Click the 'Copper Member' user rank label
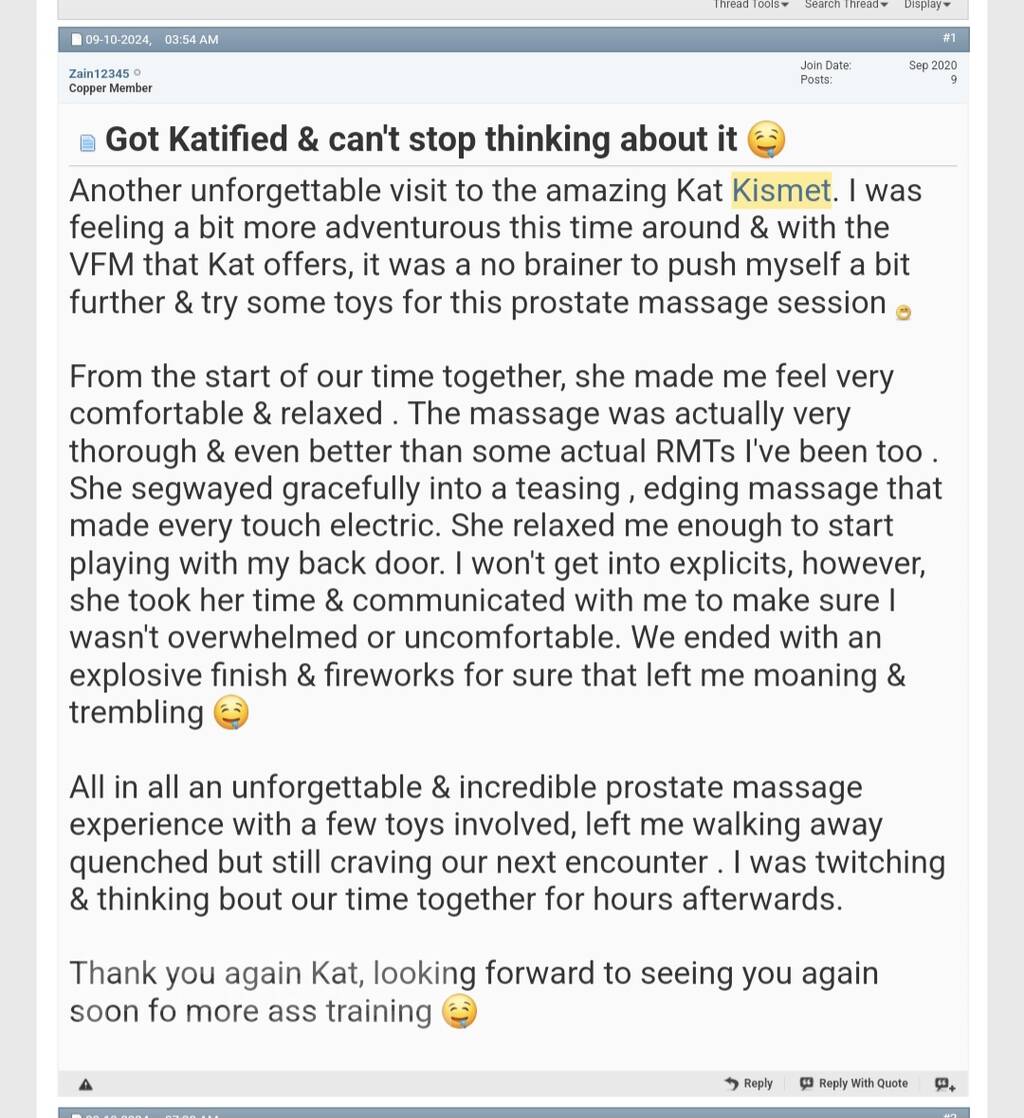The width and height of the screenshot is (1024, 1118). coord(110,88)
